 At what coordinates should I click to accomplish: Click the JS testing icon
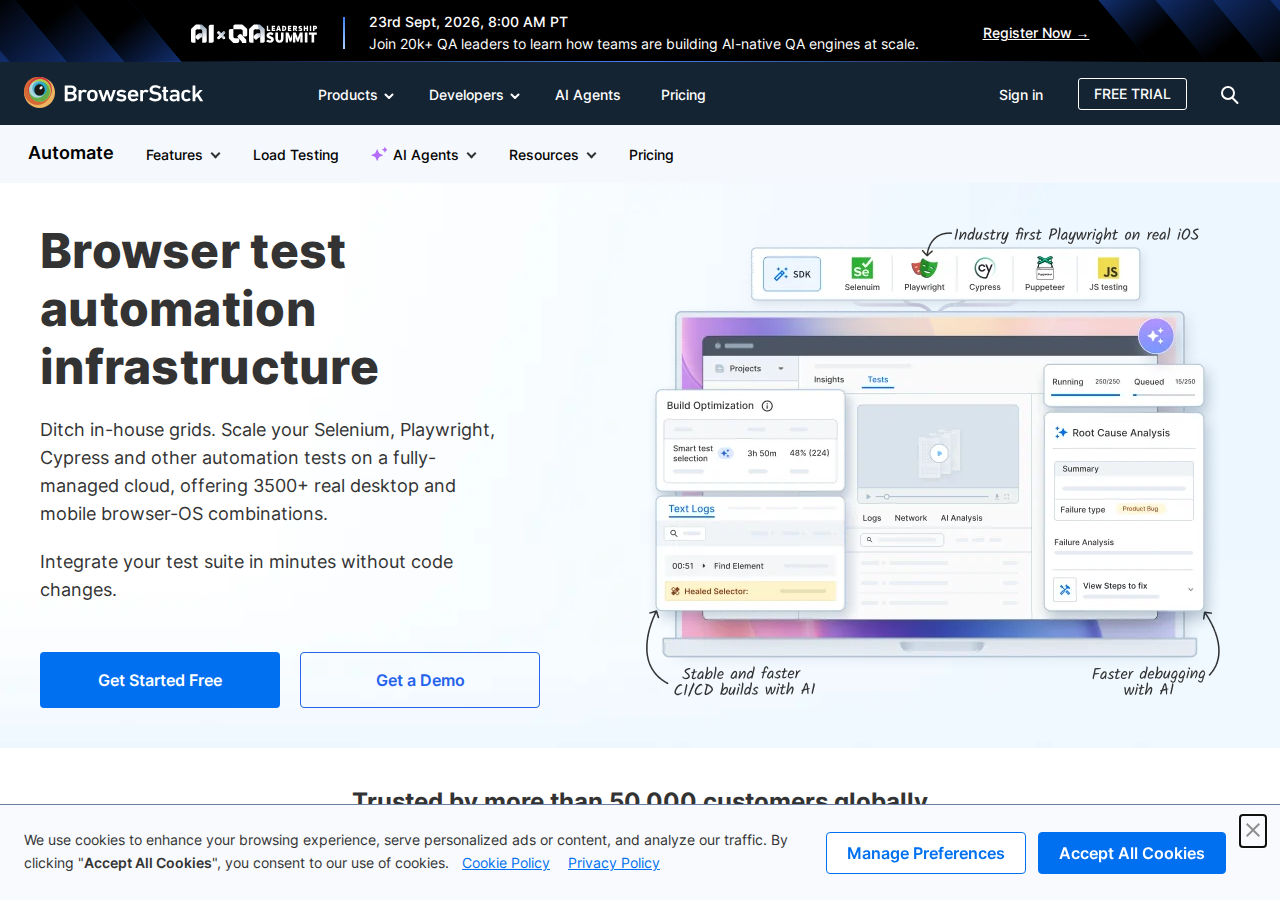coord(1108,269)
